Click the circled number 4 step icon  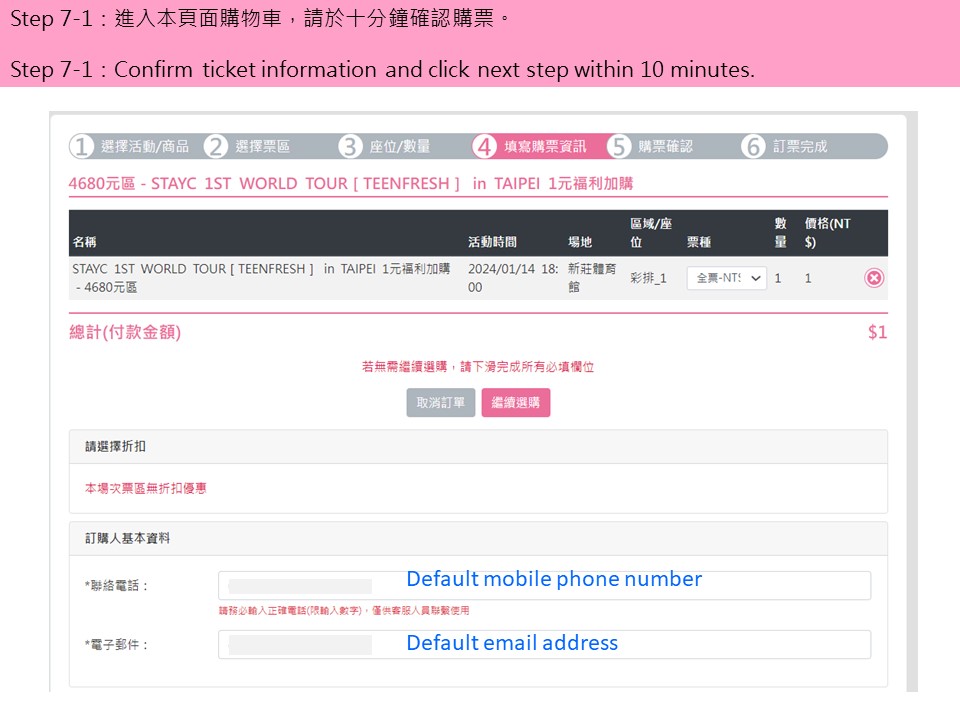(x=484, y=146)
